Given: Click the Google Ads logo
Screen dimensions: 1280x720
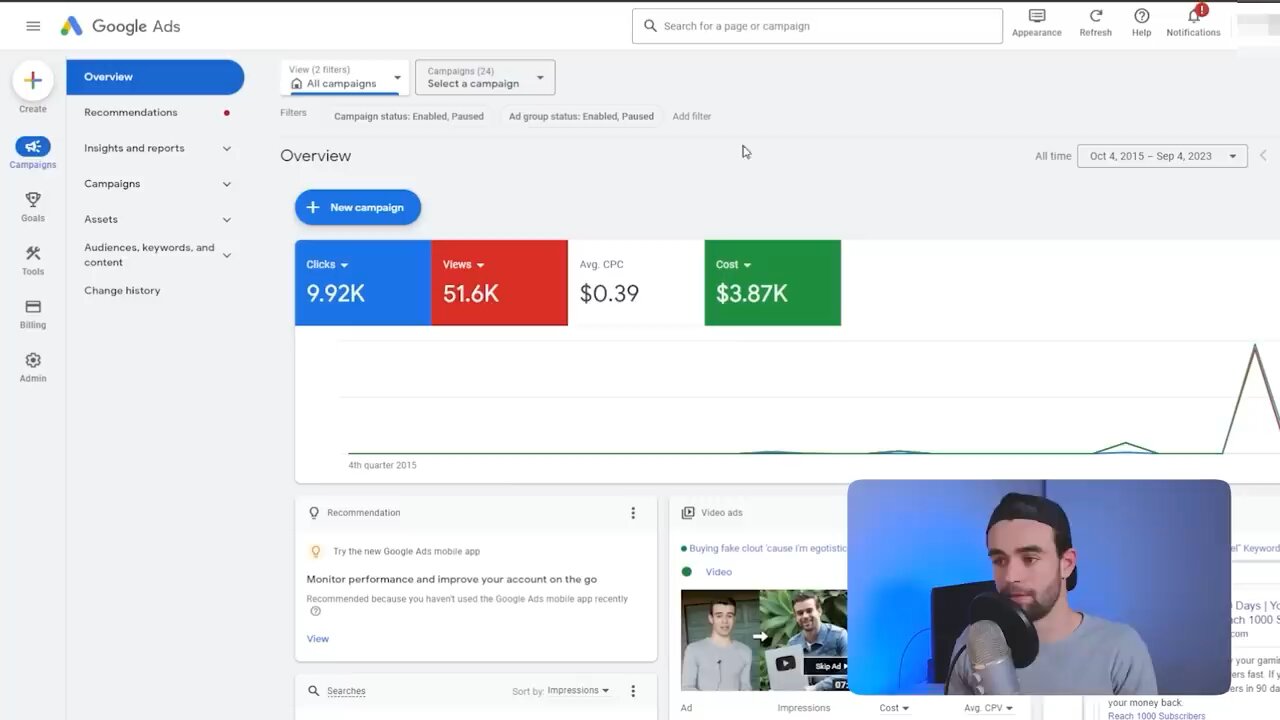Looking at the screenshot, I should pyautogui.click(x=120, y=26).
